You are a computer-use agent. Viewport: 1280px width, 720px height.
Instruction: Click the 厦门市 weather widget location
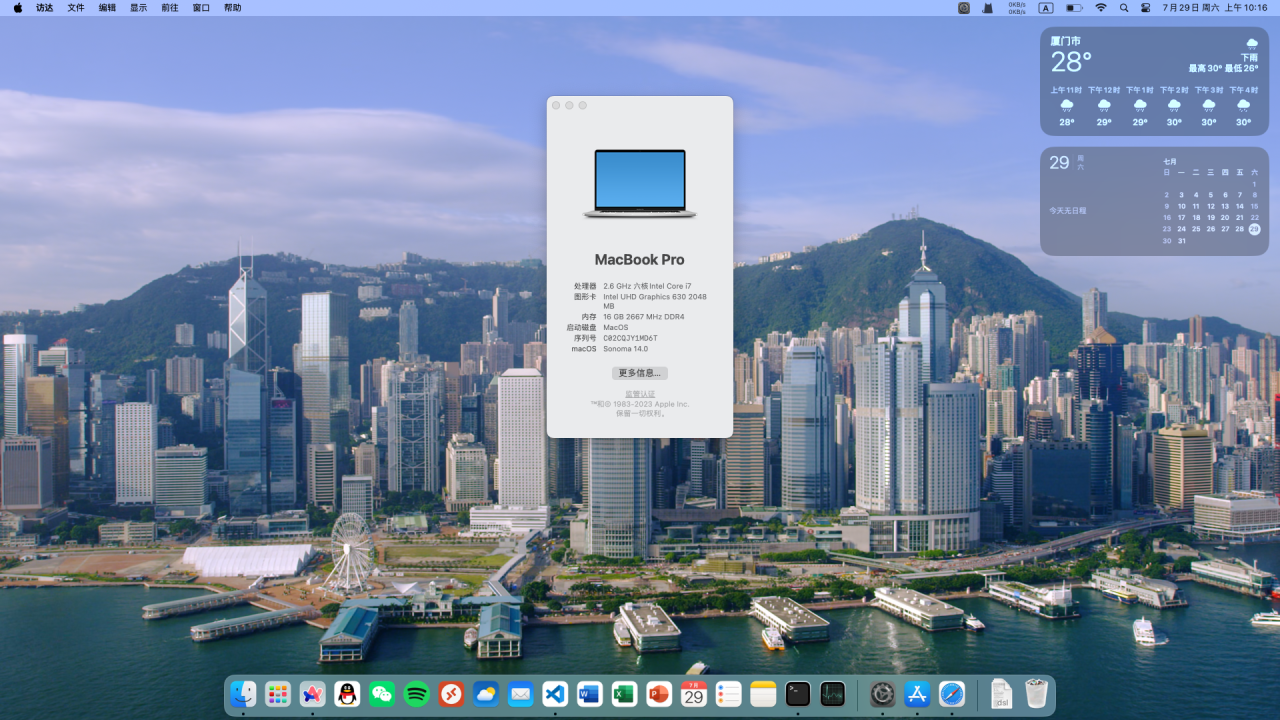[1065, 41]
